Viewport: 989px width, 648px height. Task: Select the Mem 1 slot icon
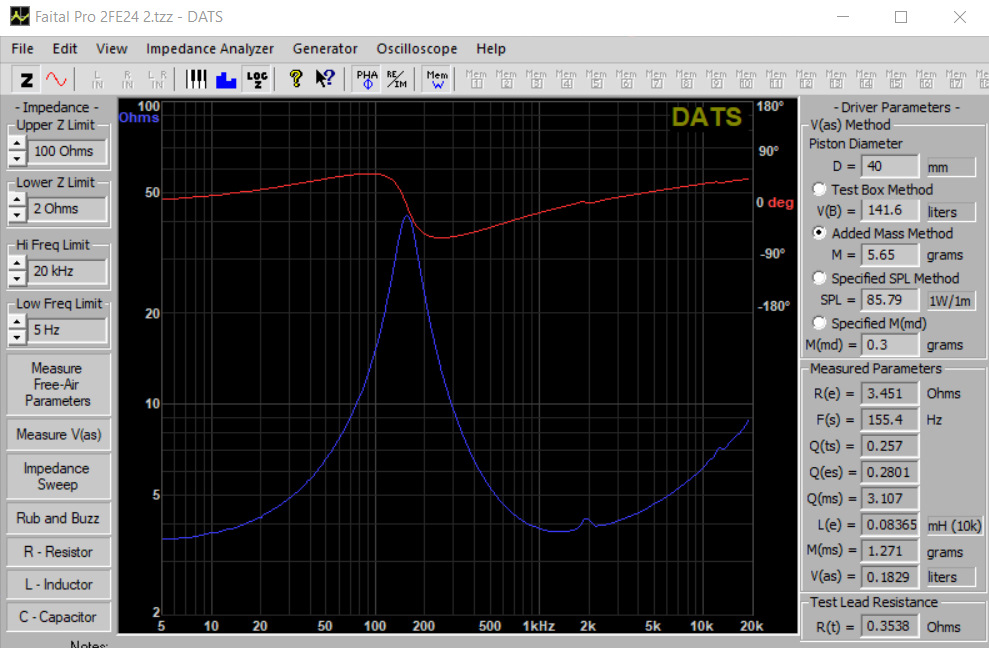(476, 80)
